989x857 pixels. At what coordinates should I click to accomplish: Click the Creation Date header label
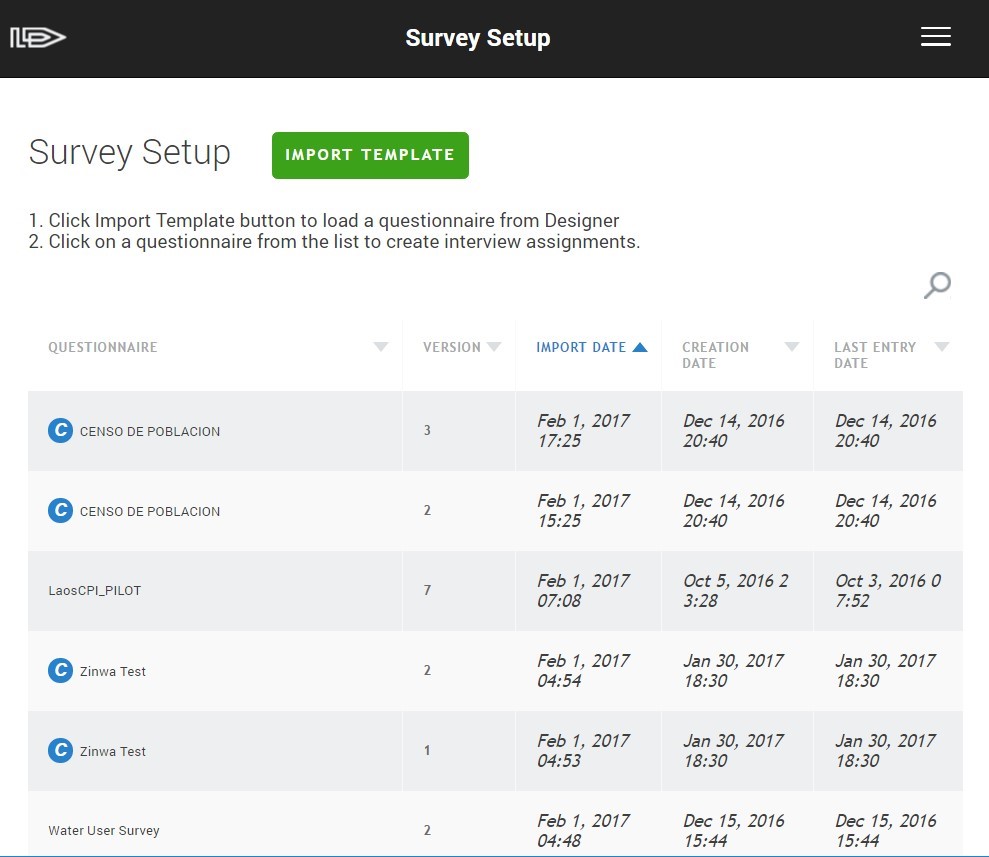[x=715, y=355]
